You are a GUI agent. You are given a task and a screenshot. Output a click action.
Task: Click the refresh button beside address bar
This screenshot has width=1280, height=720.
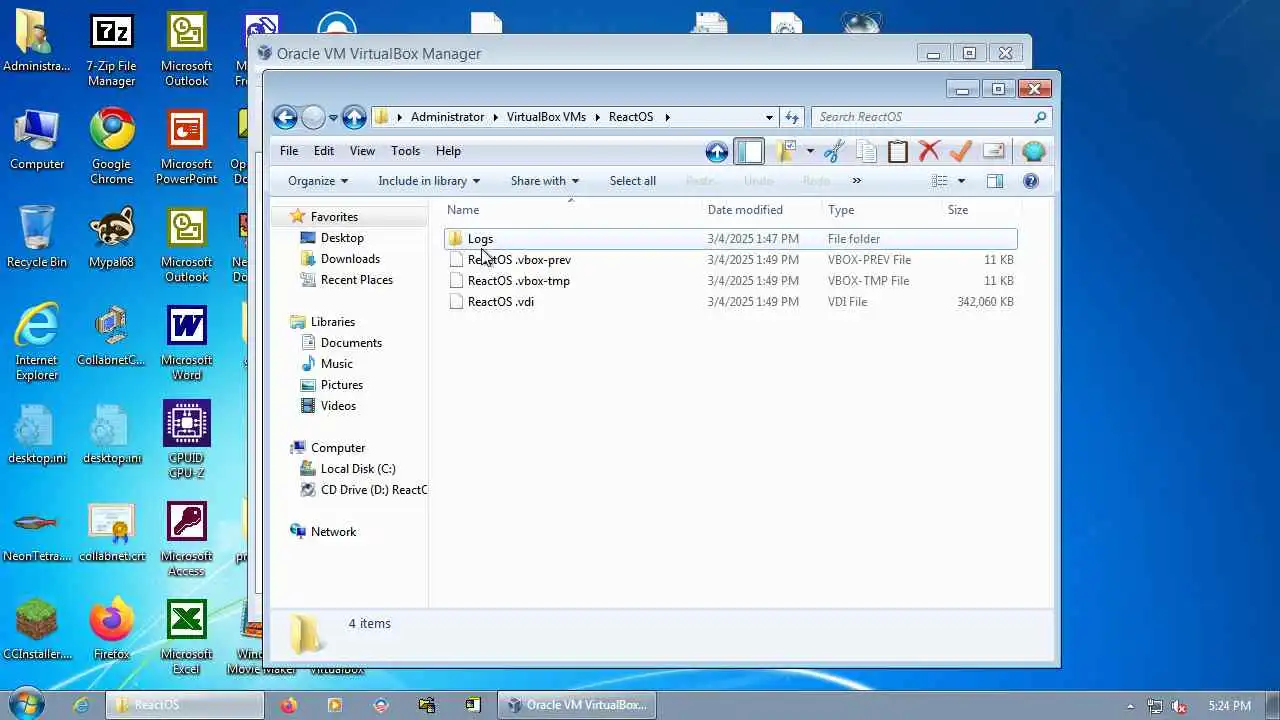792,117
